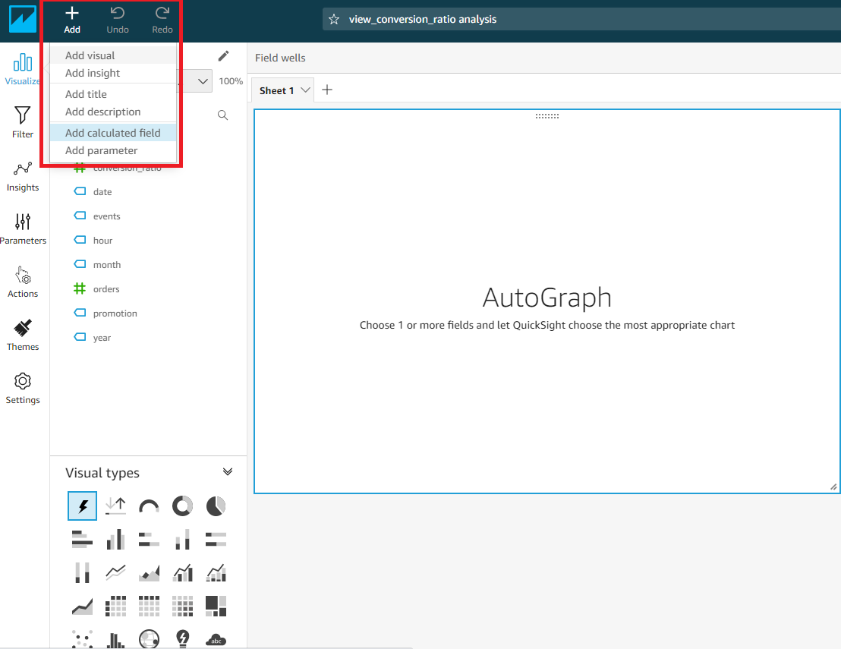Choose Add visual from menu
Screen dimensions: 841x649
pyautogui.click(x=113, y=55)
